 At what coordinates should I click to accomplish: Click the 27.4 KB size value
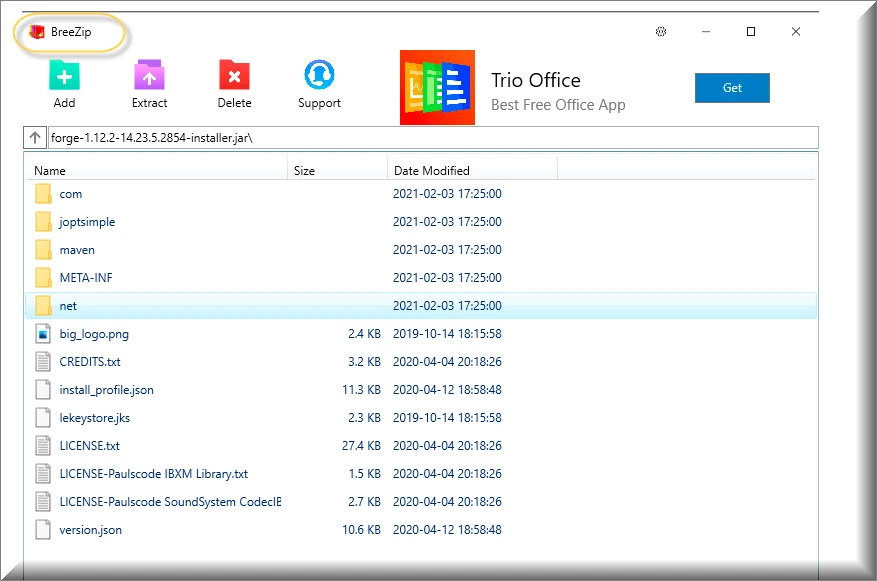tap(361, 446)
